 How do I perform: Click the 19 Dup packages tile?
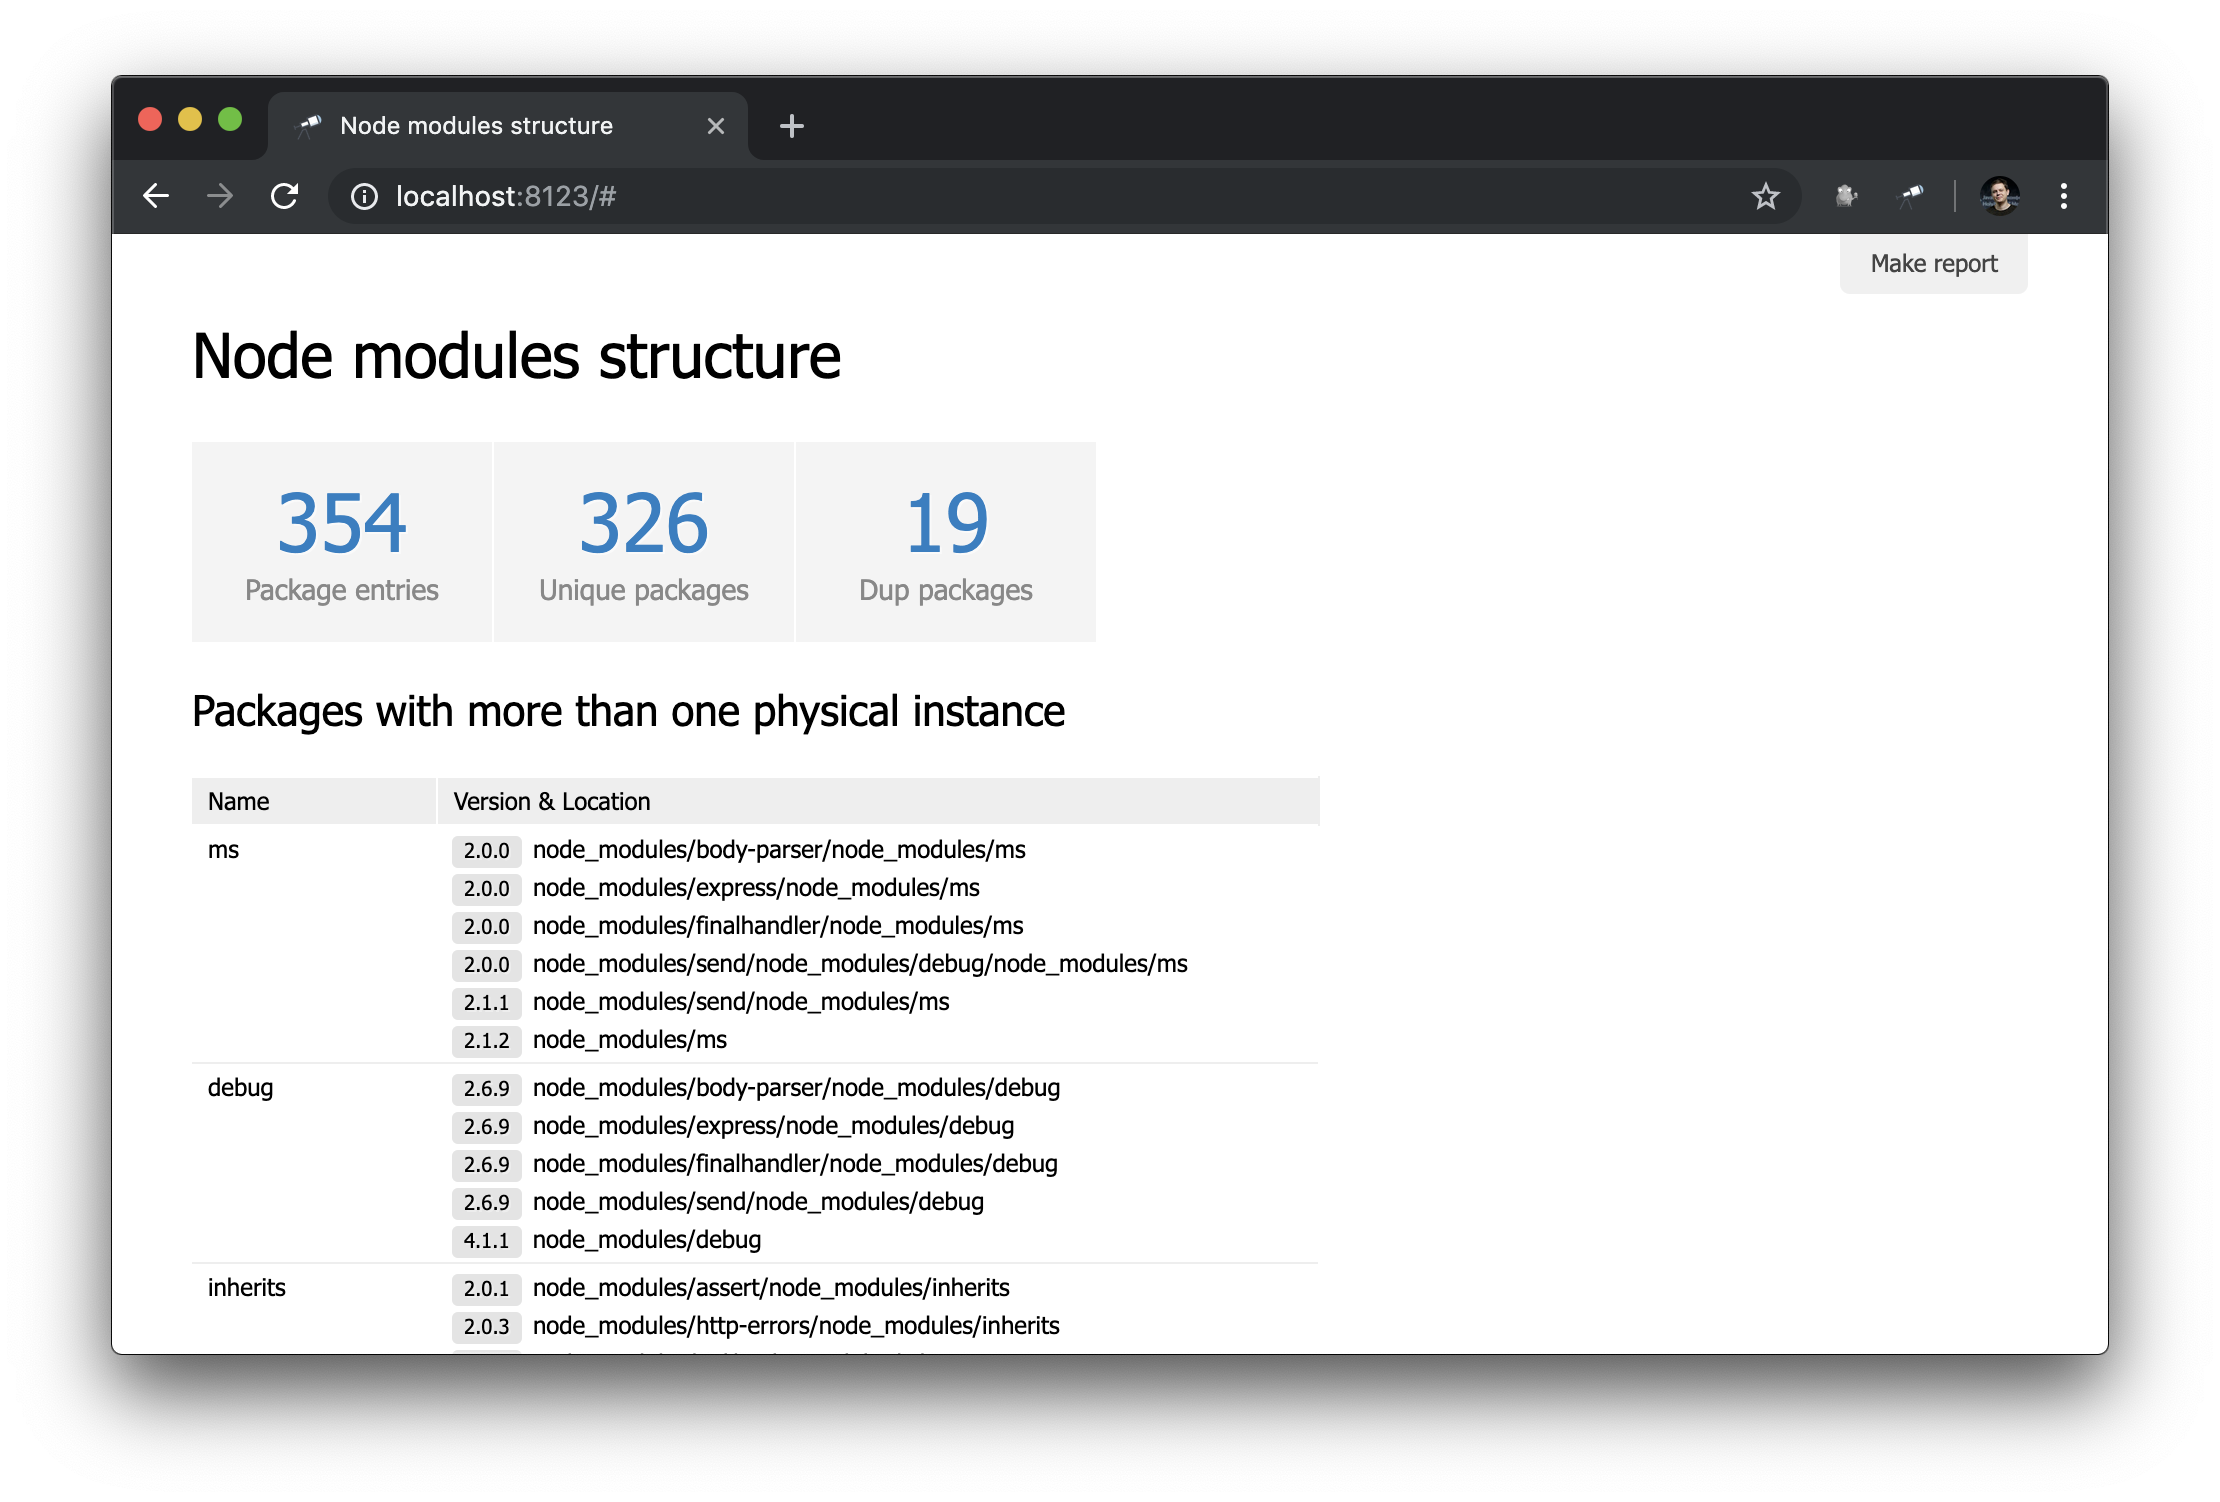[946, 542]
